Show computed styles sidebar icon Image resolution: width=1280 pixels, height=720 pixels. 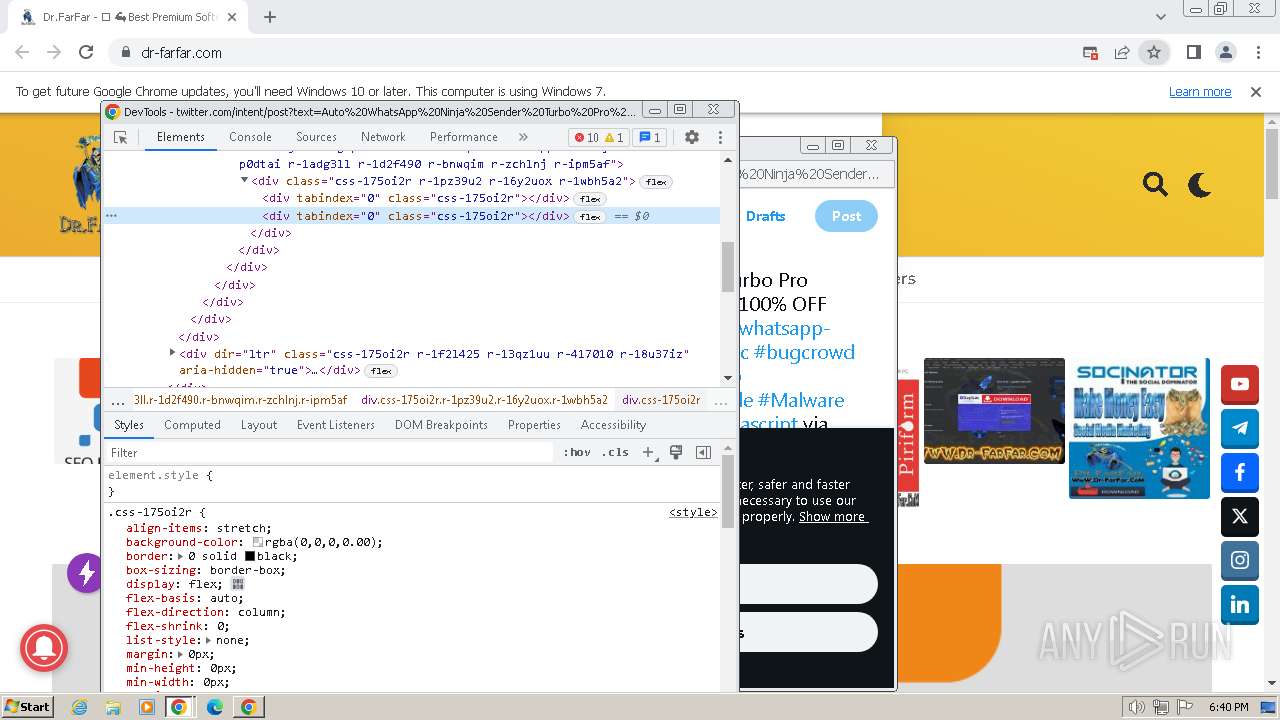[x=703, y=452]
